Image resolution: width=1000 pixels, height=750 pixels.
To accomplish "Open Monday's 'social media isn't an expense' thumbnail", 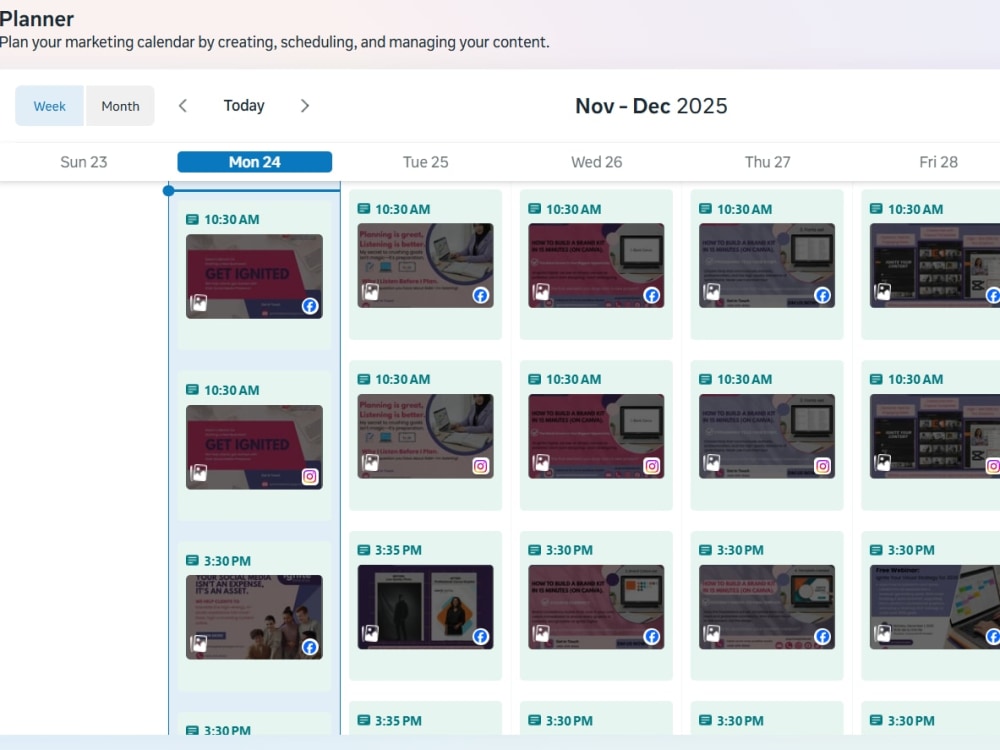I will click(254, 617).
